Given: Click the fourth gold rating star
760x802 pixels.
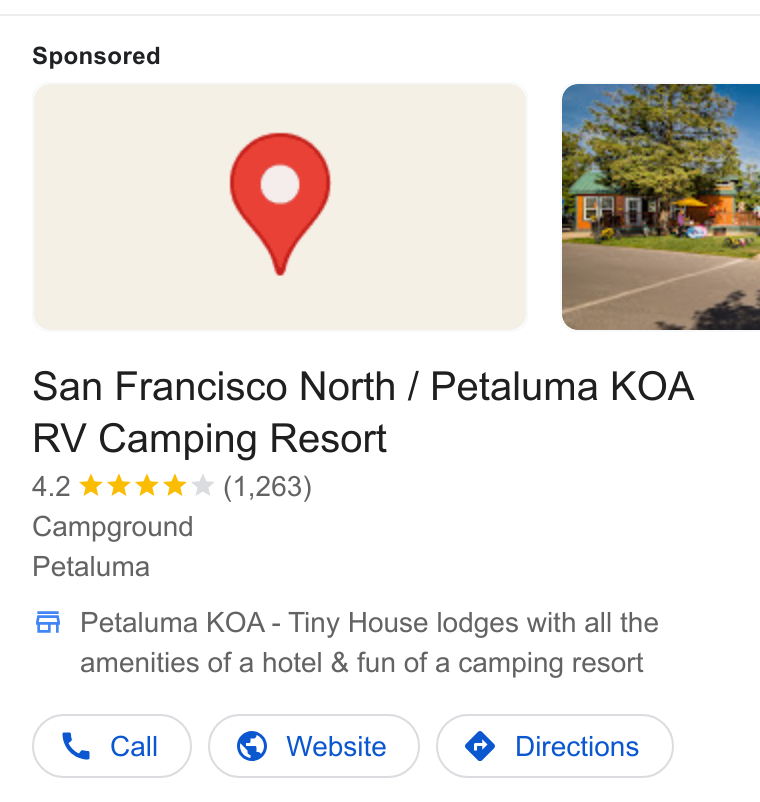Looking at the screenshot, I should [174, 485].
